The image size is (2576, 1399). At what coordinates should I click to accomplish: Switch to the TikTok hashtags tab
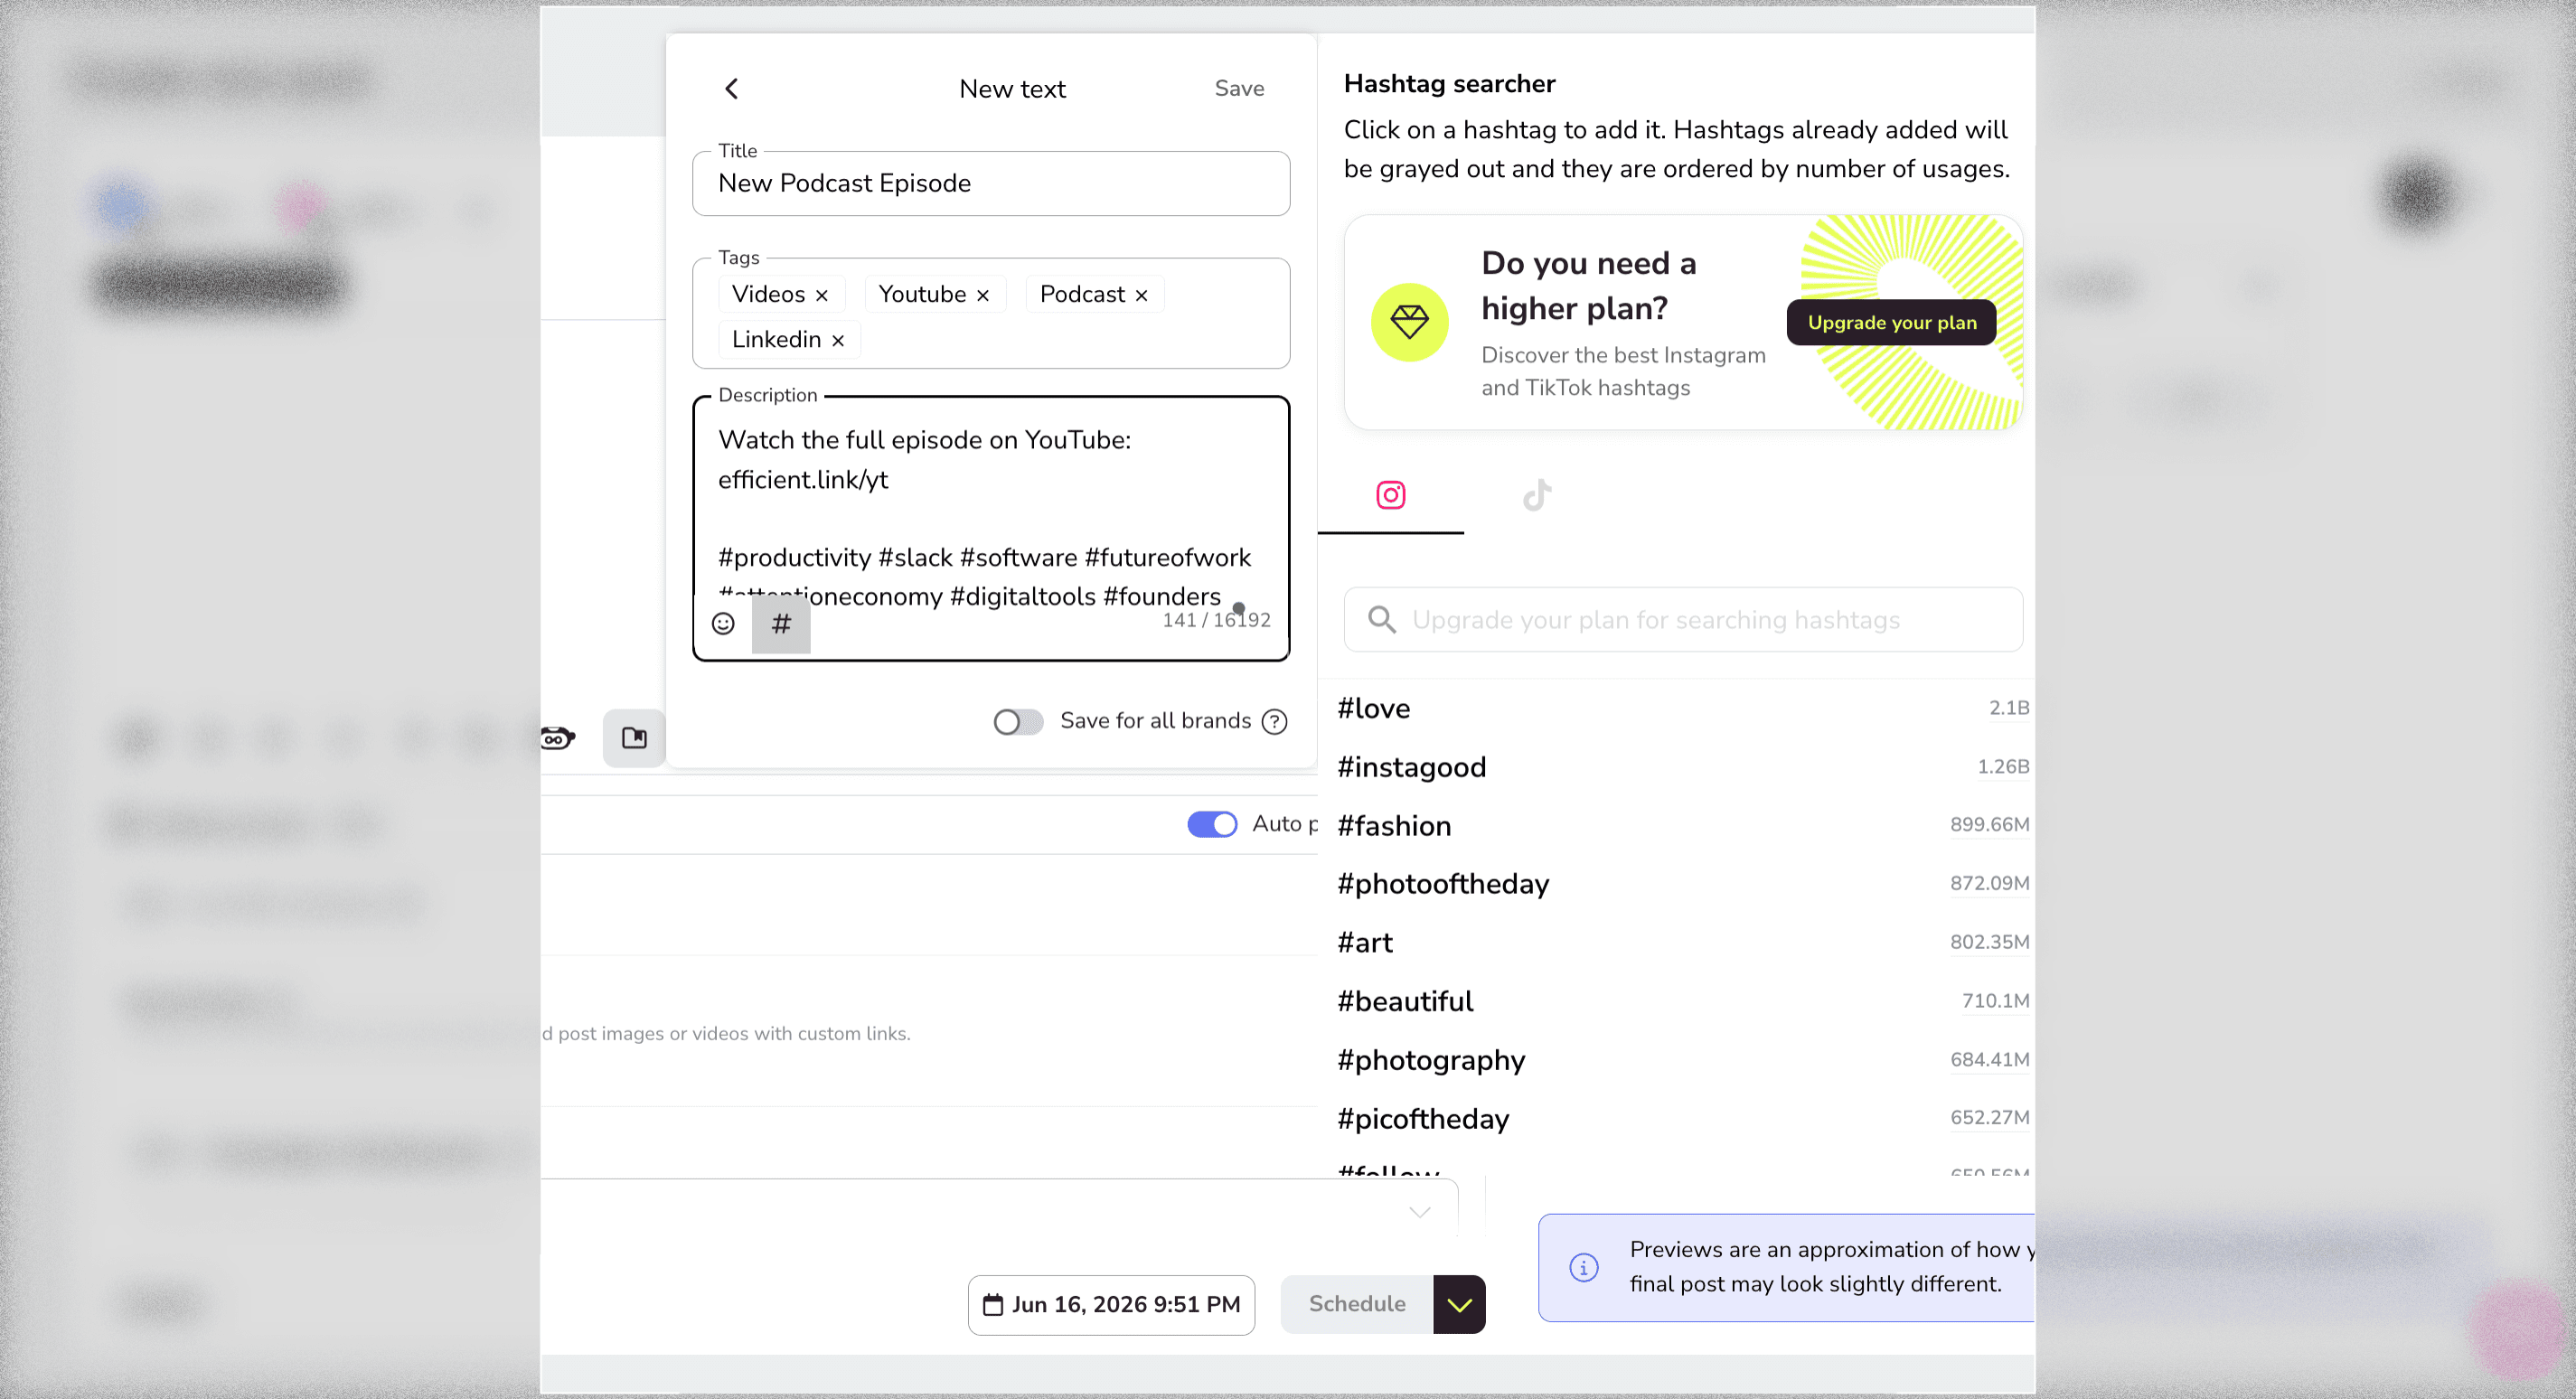click(x=1537, y=495)
